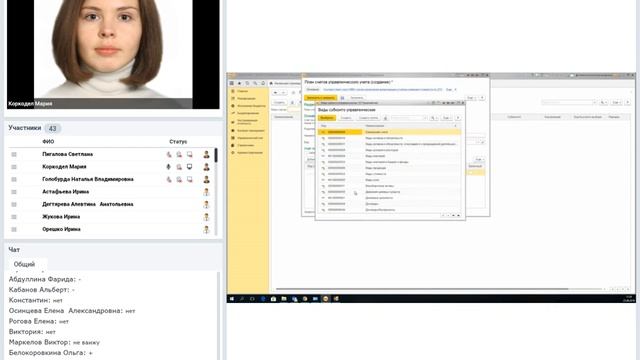Select the Договоры row in dialog list
640x360 pixels.
point(389,204)
